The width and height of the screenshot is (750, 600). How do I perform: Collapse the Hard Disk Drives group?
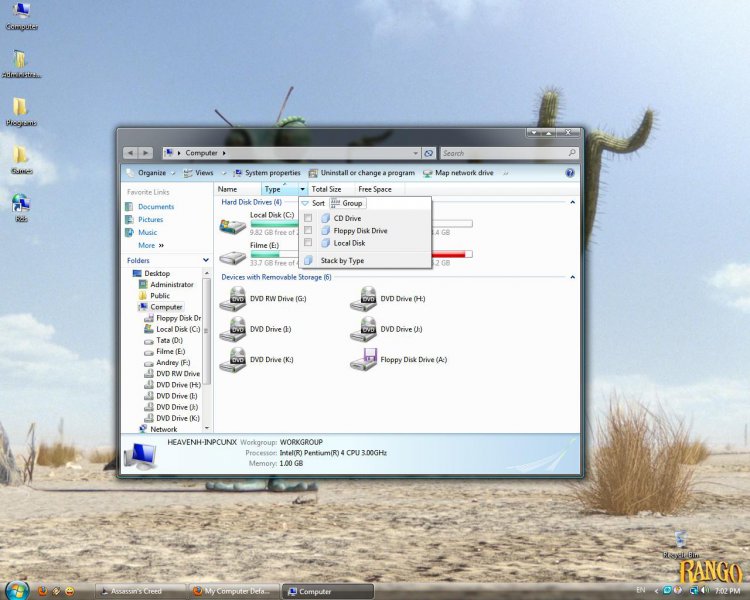coord(573,202)
